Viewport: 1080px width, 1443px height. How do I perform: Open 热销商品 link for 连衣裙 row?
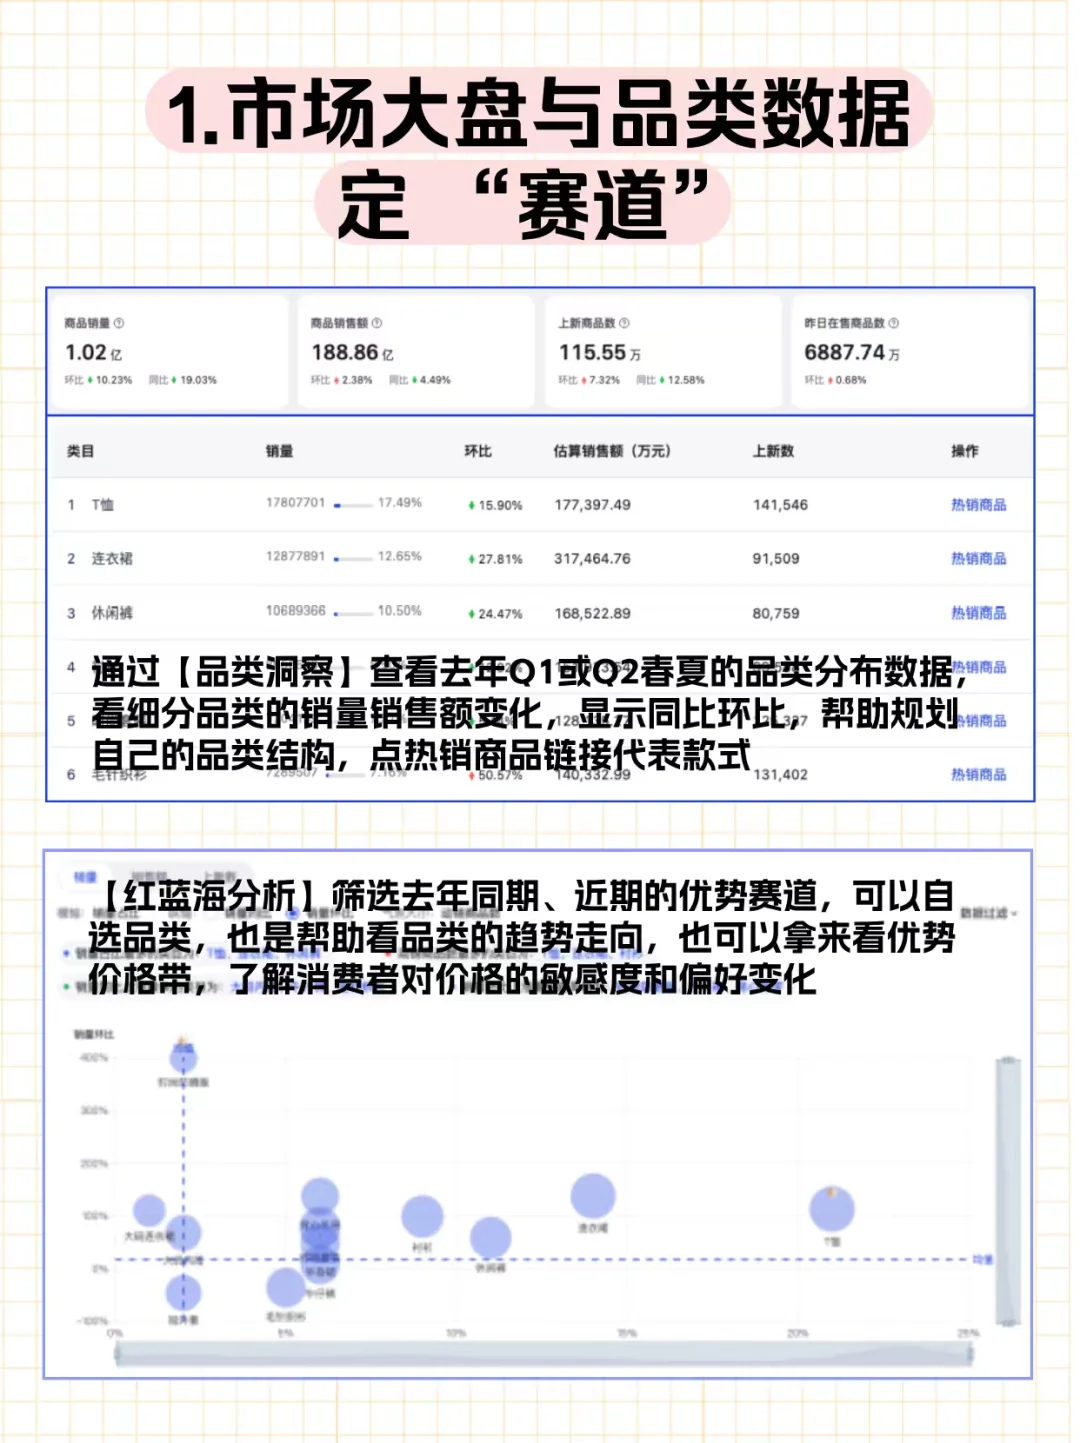(x=978, y=559)
